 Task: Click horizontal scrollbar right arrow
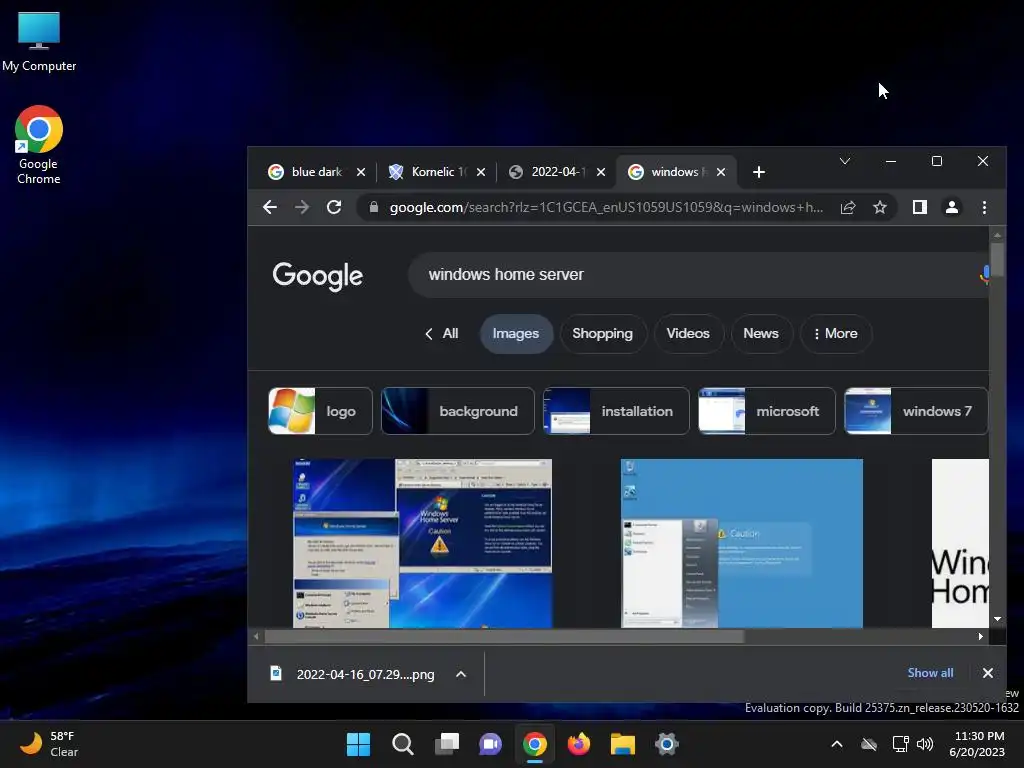click(x=980, y=637)
